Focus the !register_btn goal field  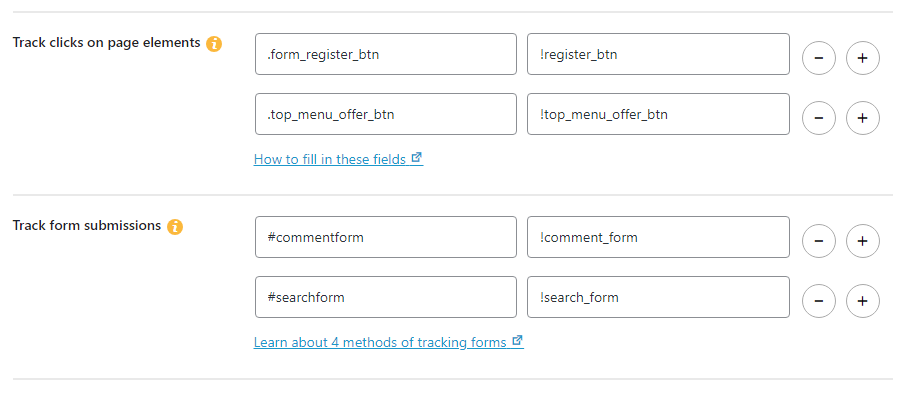[x=658, y=54]
